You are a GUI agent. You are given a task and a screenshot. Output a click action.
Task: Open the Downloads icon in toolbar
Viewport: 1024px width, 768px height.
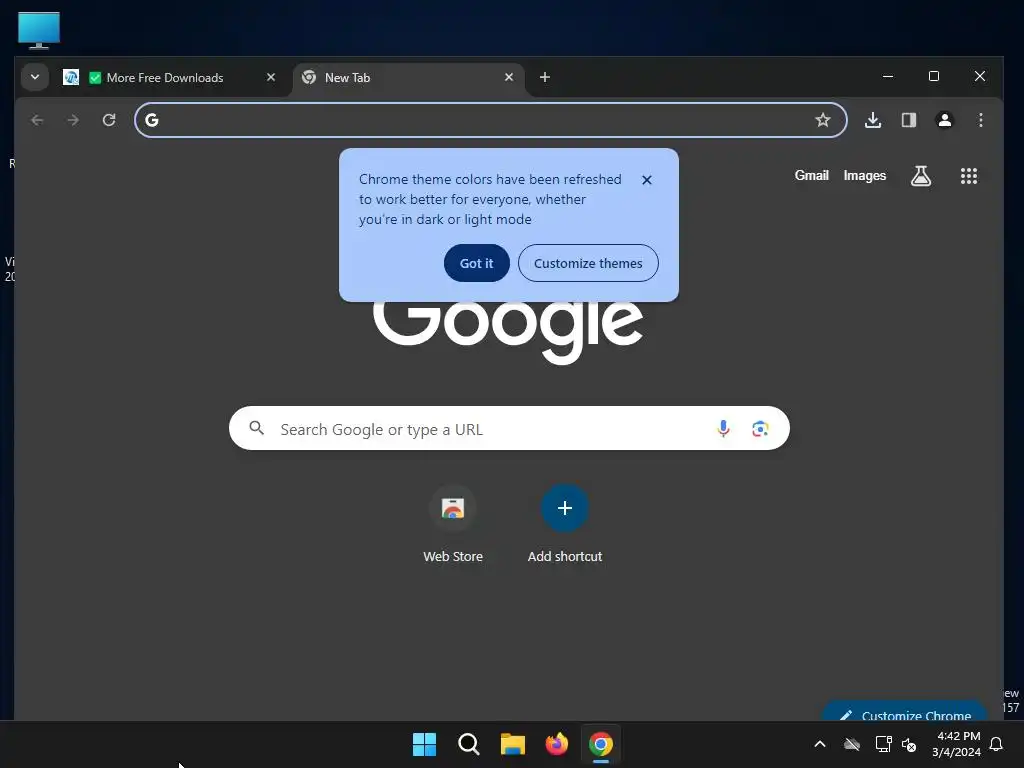point(873,120)
